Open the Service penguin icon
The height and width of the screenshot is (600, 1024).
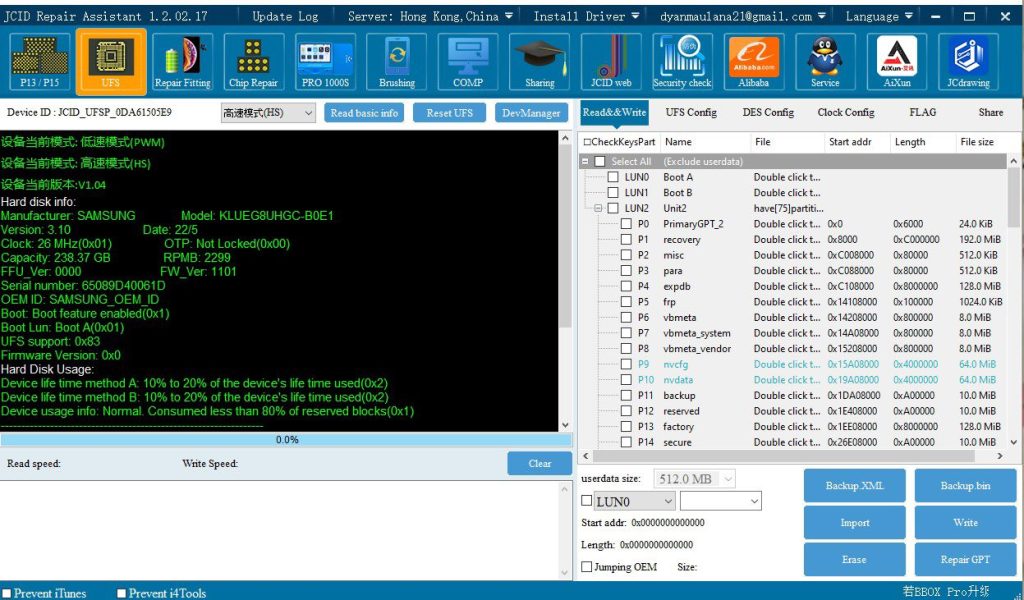click(x=825, y=61)
